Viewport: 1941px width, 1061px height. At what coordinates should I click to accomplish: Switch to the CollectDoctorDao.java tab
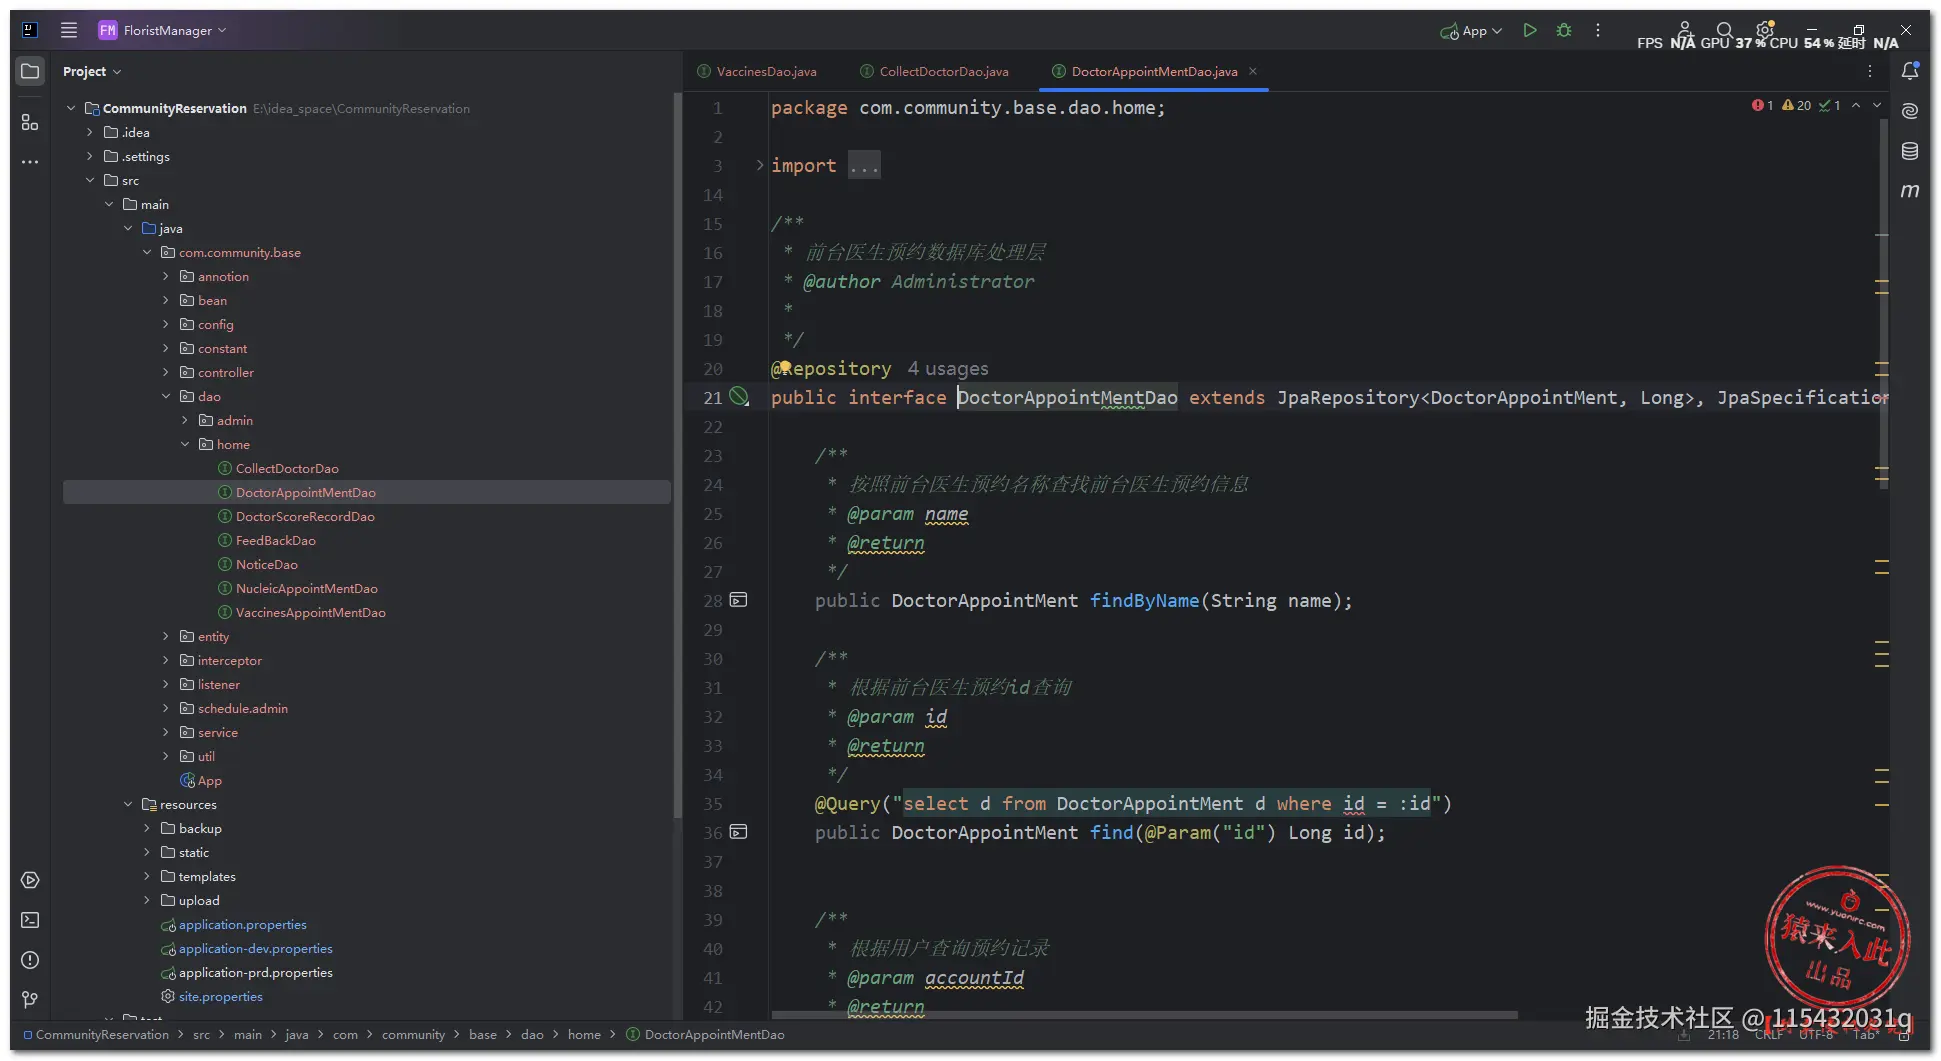coord(935,71)
